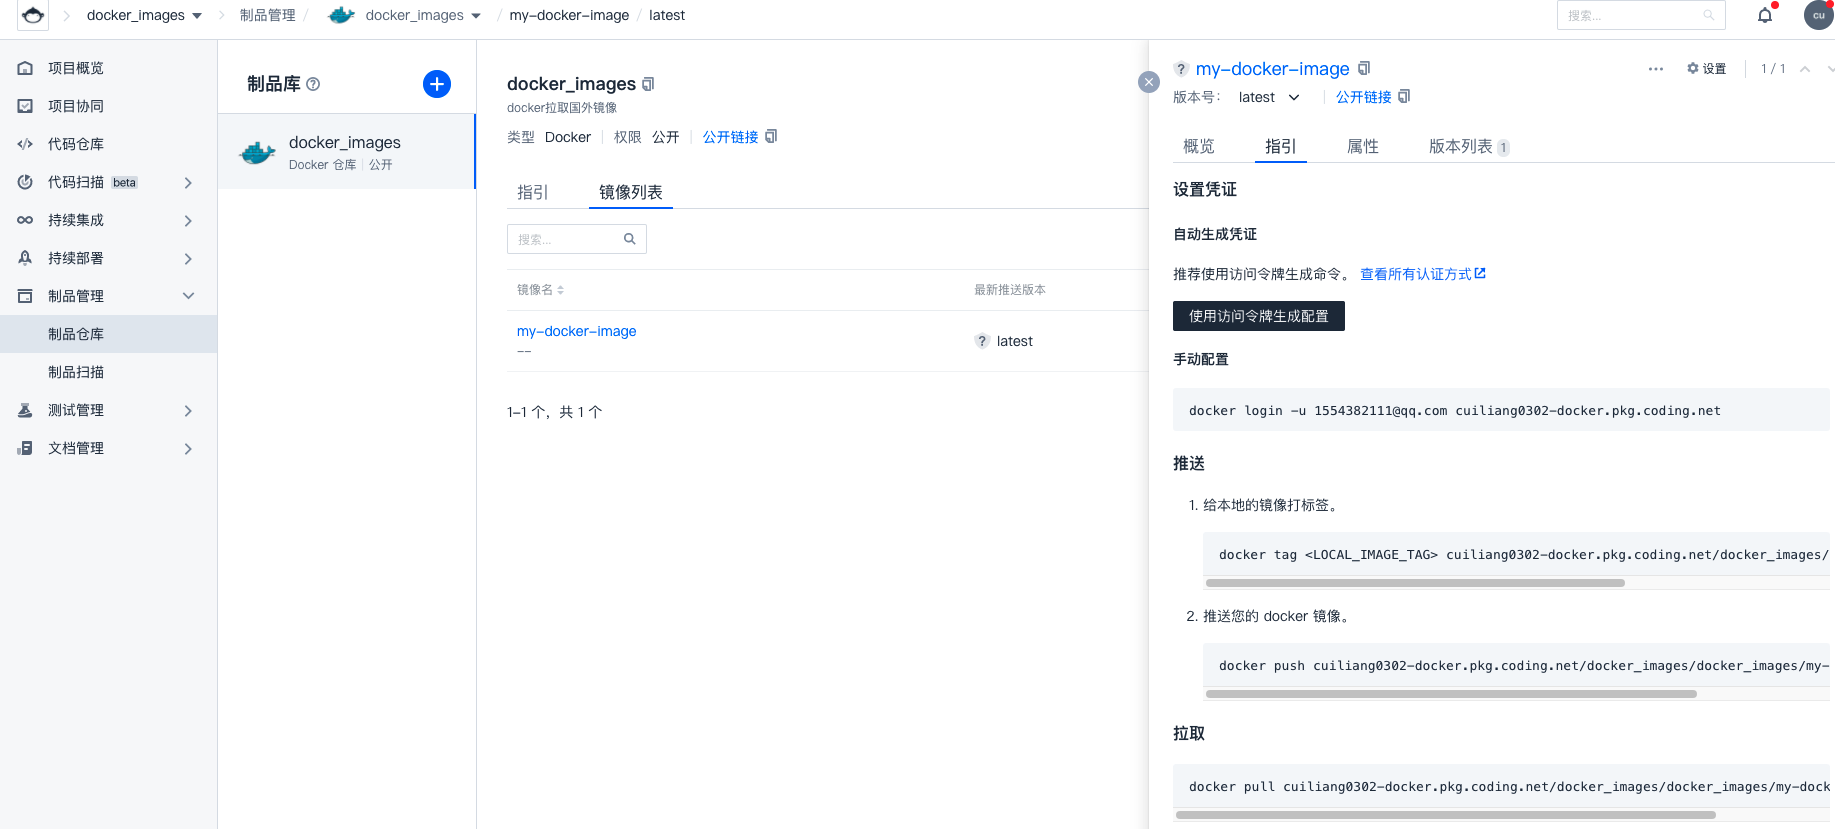The height and width of the screenshot is (829, 1835).
Task: Switch to the repository 指引 tab
Action: point(533,192)
